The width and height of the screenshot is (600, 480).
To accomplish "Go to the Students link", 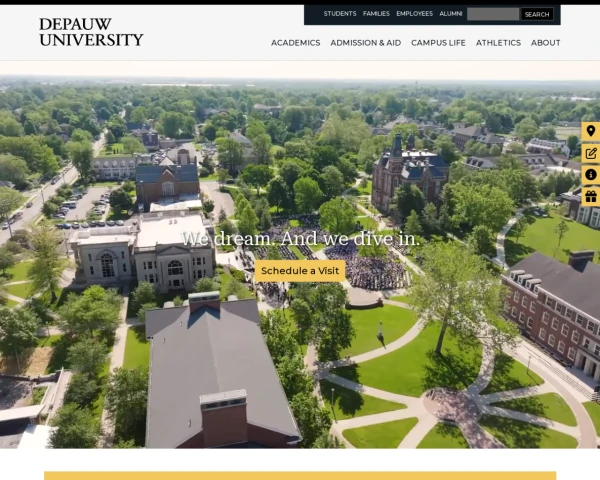I will coord(340,14).
